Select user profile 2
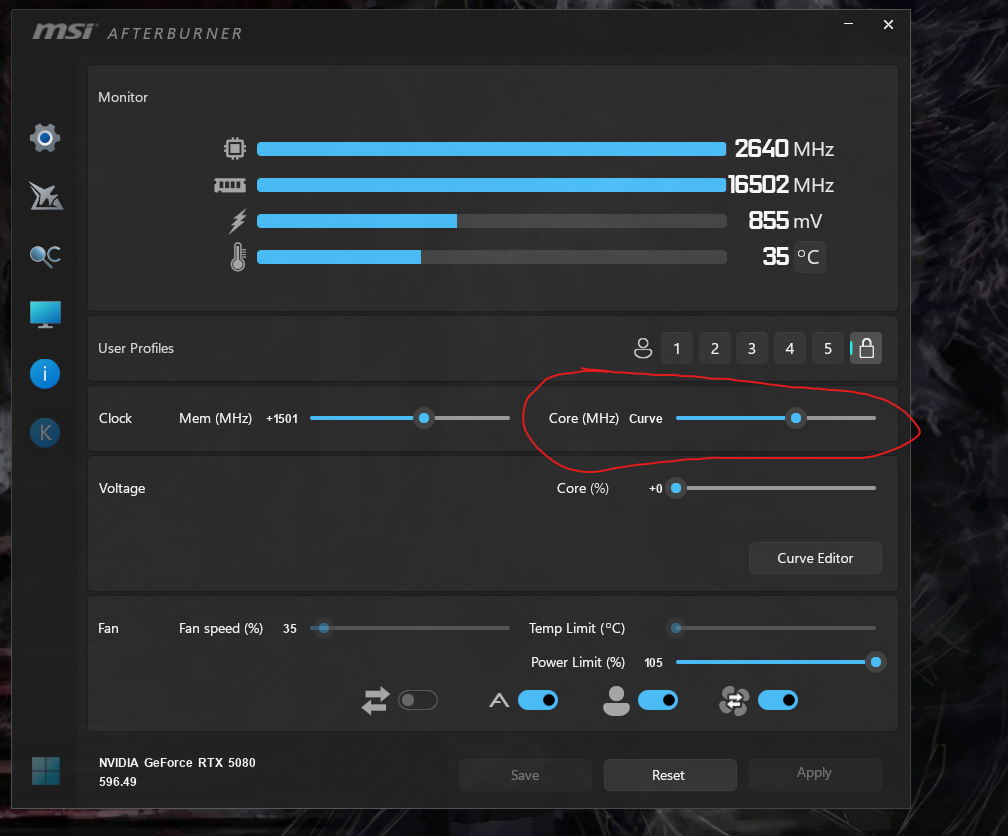The width and height of the screenshot is (1008, 836). [715, 348]
